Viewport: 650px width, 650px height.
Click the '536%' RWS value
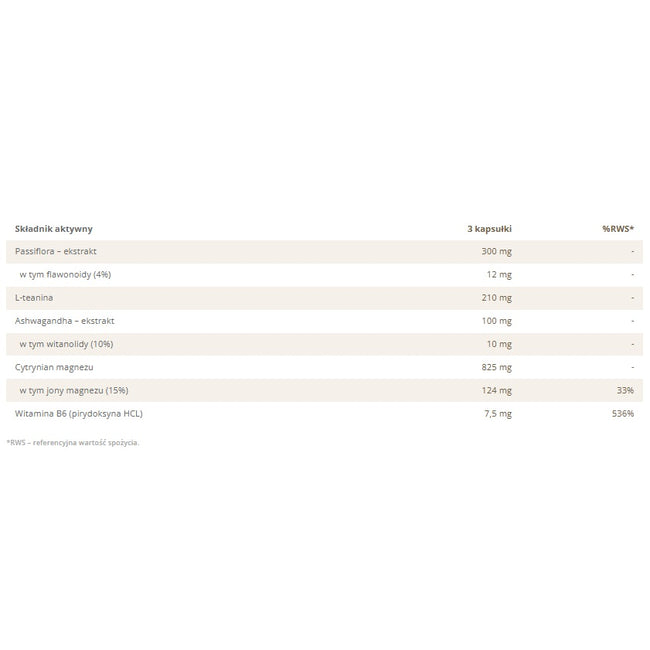click(x=623, y=414)
